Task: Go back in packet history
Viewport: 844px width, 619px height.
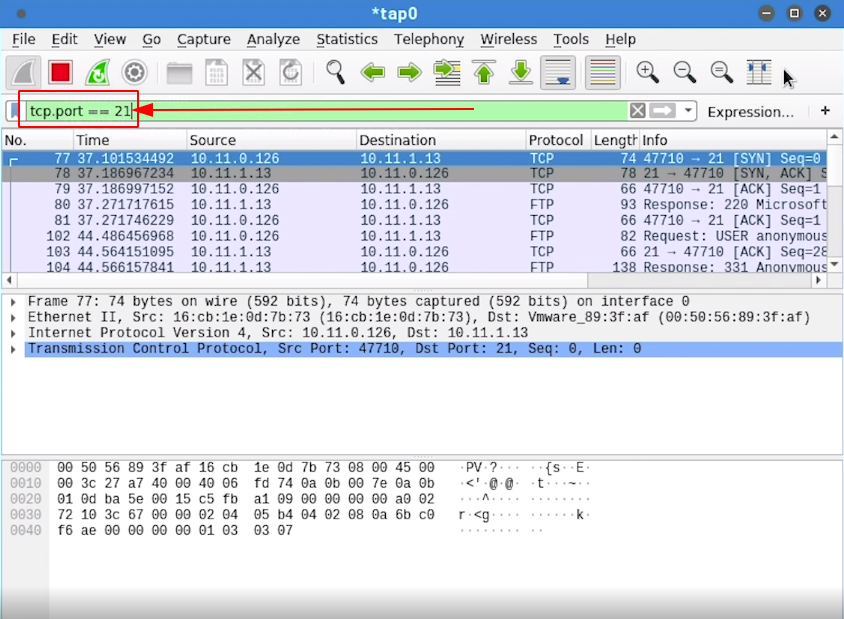Action: (x=373, y=72)
